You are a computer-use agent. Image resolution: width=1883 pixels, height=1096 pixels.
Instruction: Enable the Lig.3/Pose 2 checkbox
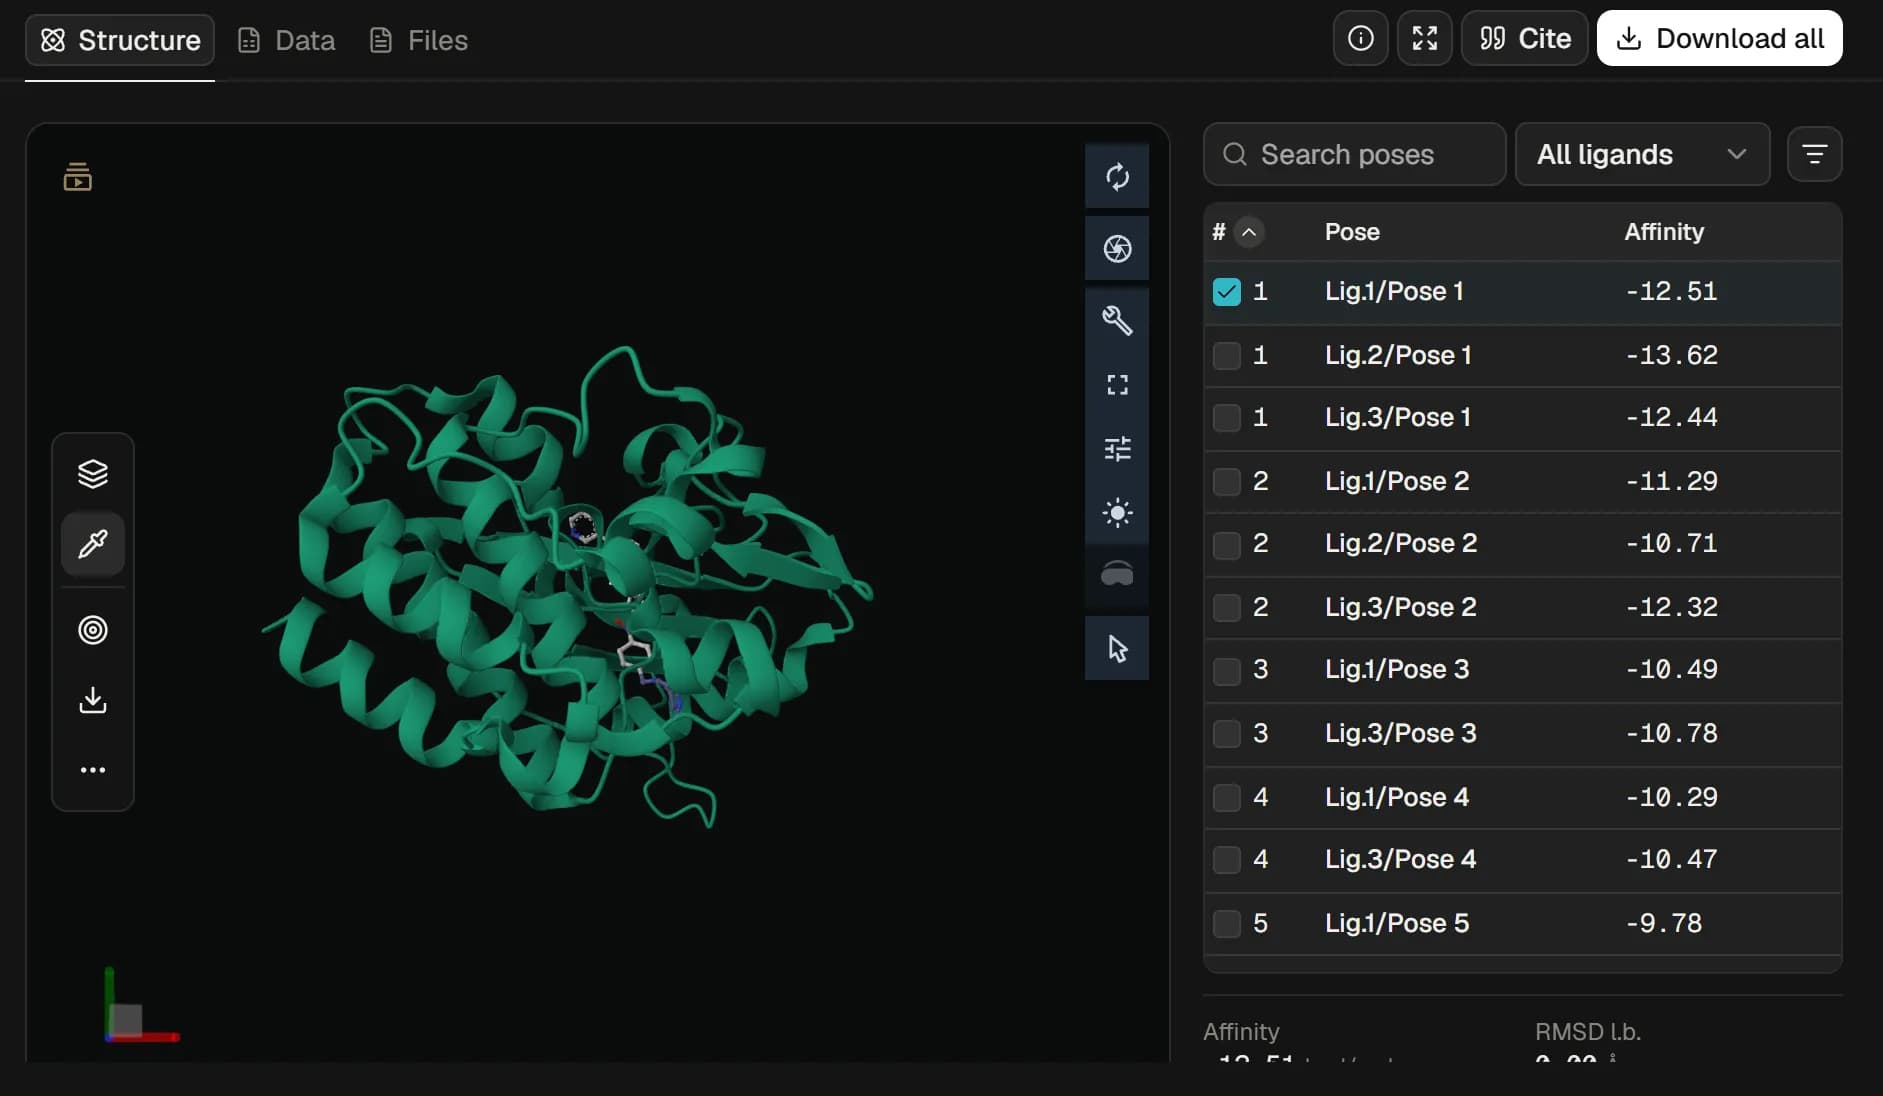(x=1227, y=608)
